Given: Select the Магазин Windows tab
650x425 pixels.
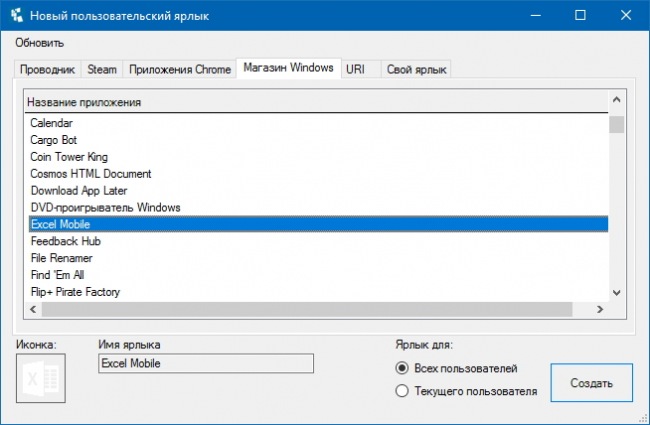Looking at the screenshot, I should coord(288,68).
